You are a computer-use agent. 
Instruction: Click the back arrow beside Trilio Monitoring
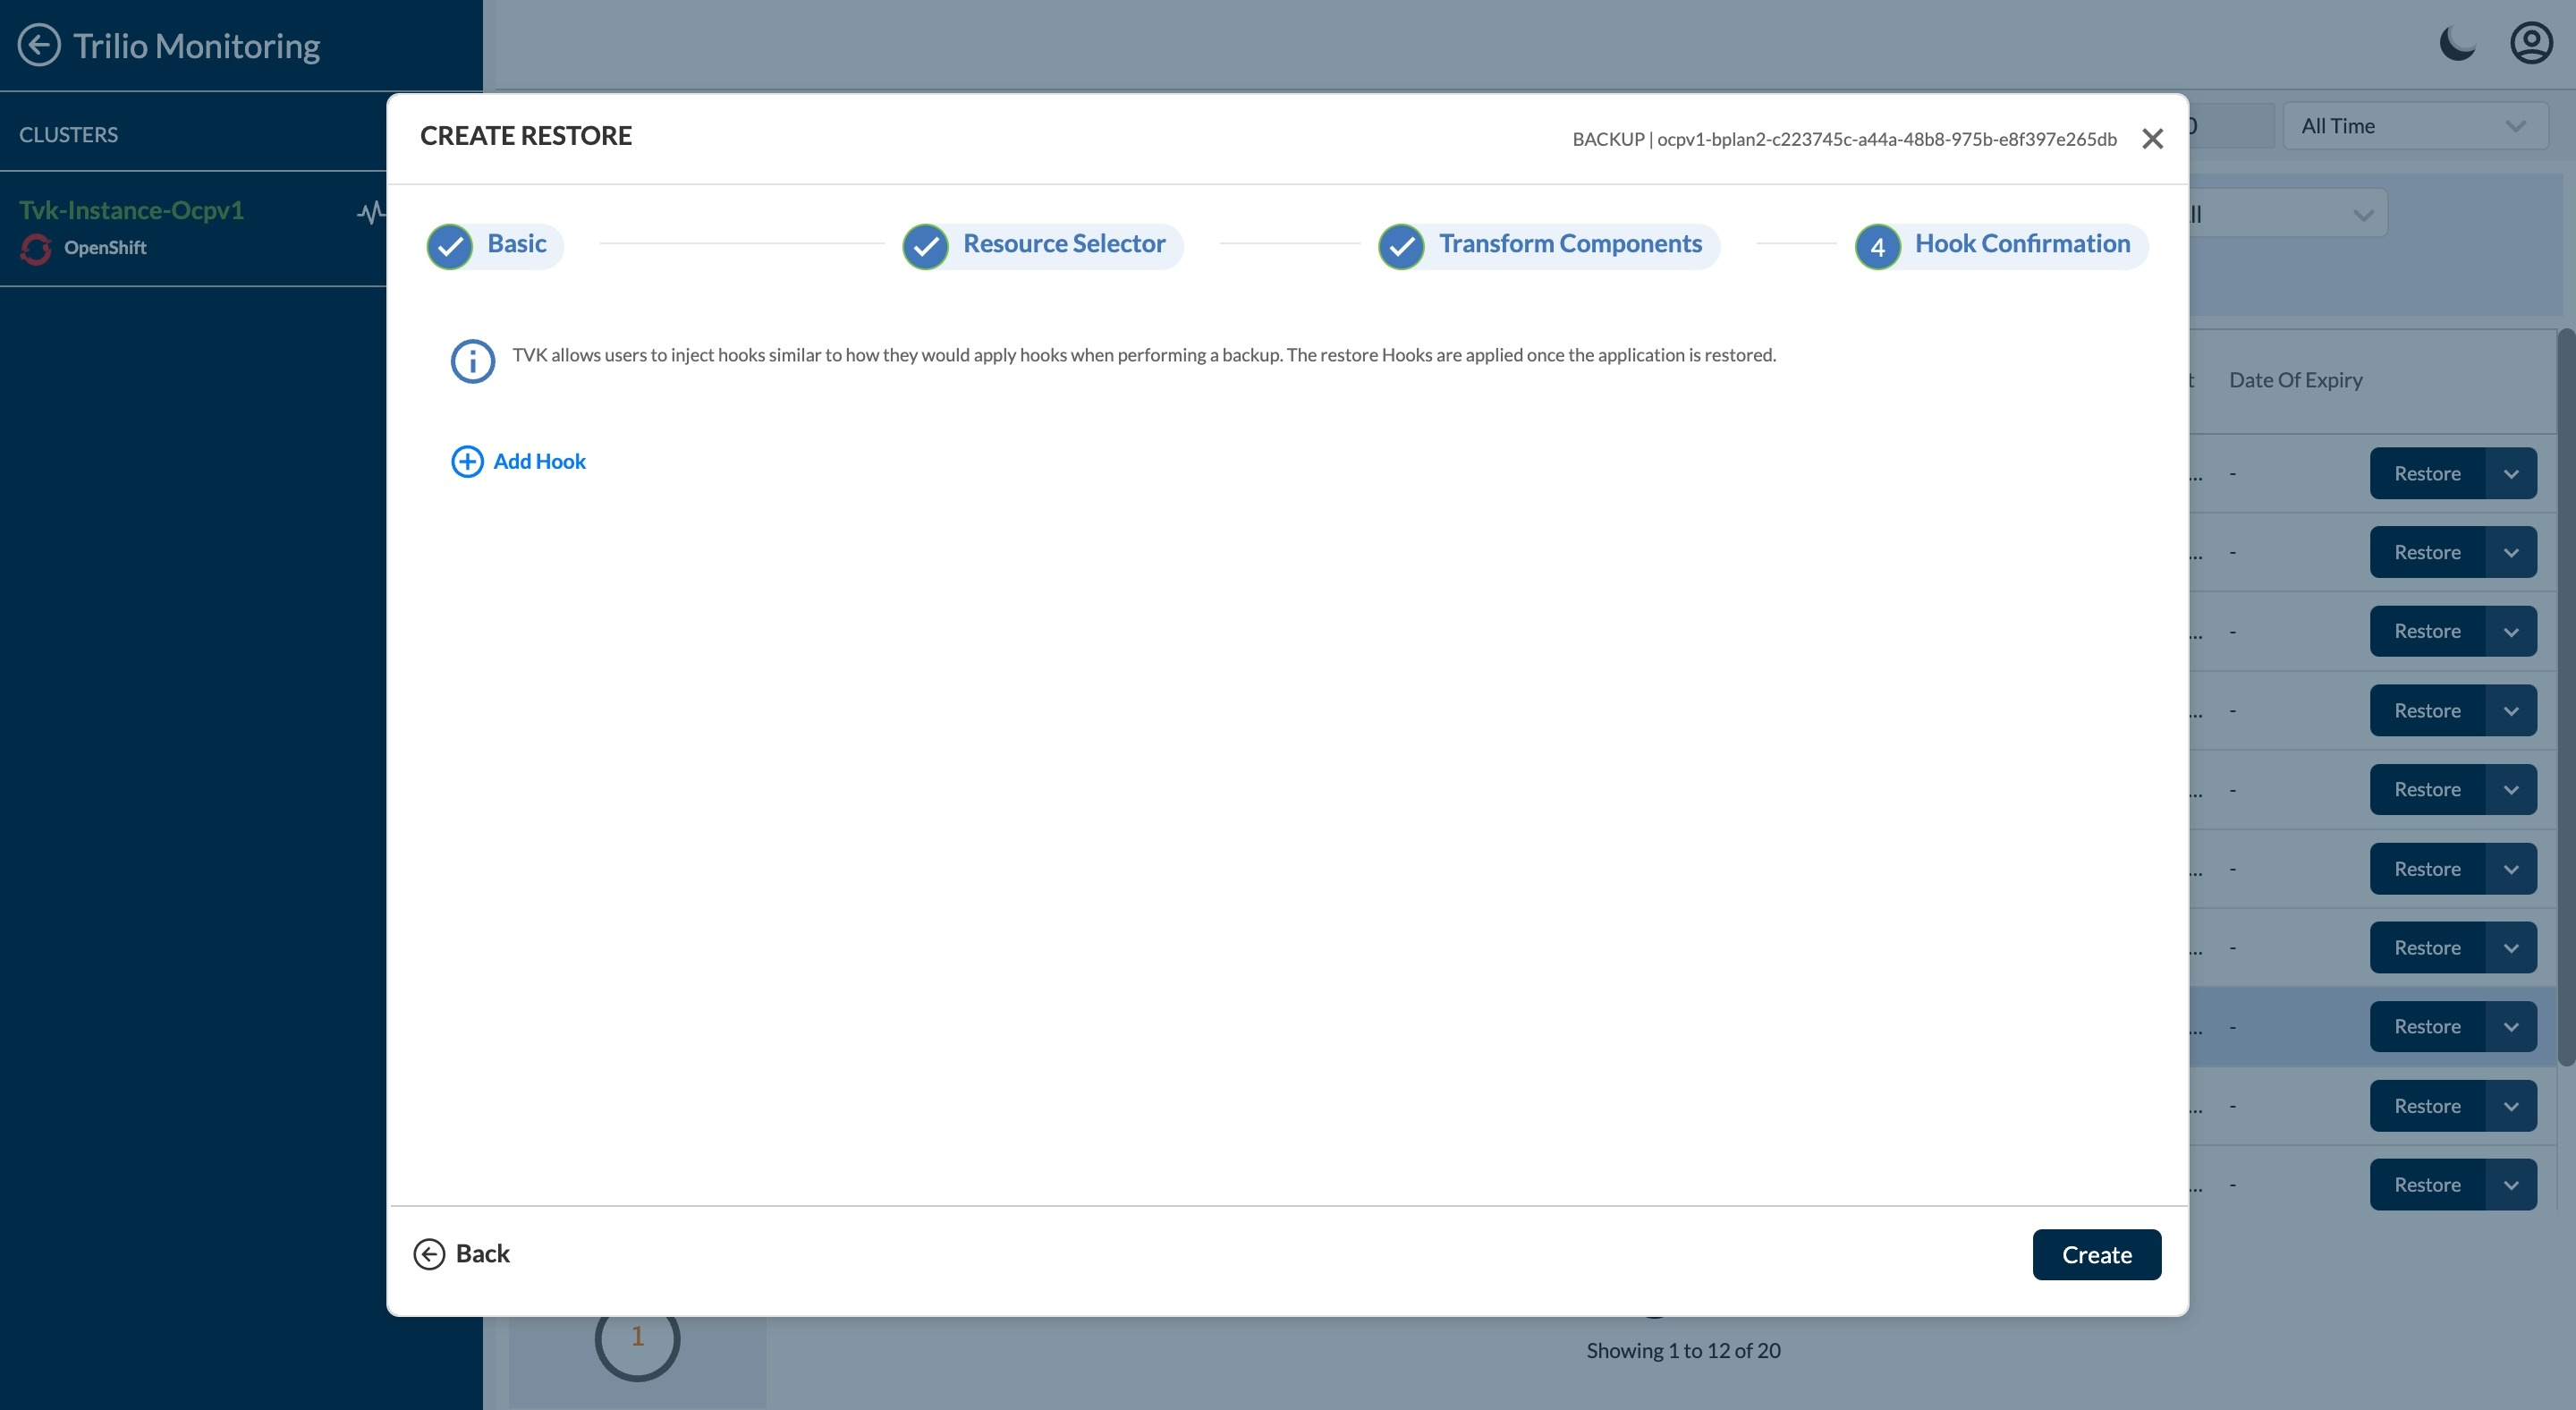[39, 45]
